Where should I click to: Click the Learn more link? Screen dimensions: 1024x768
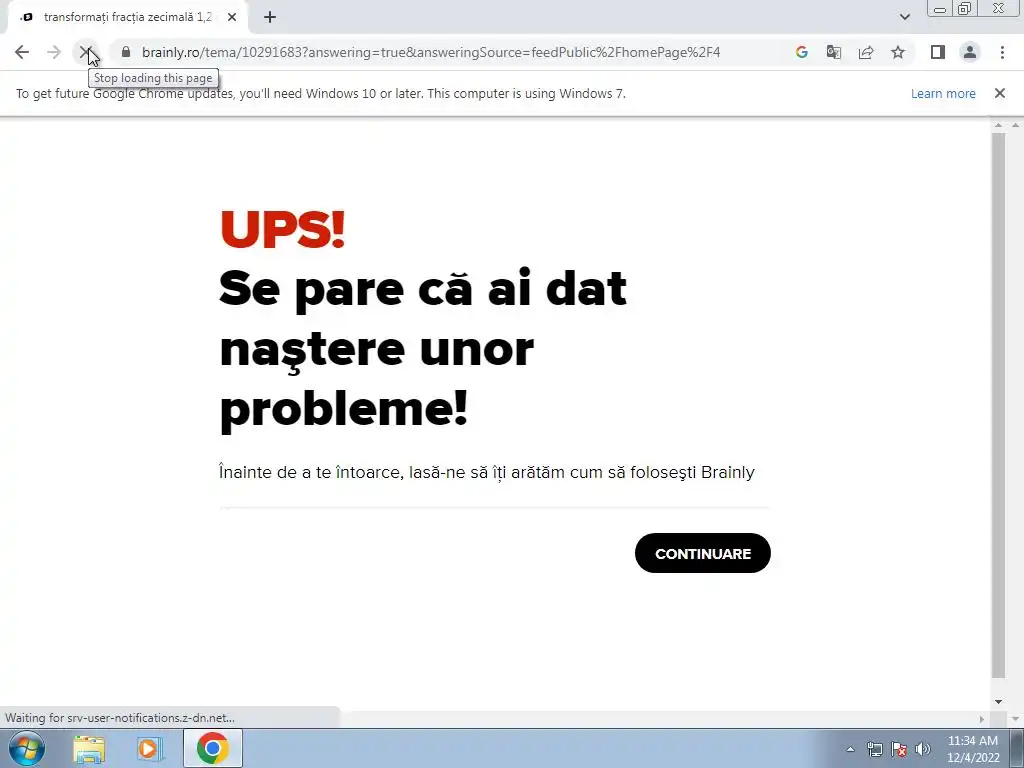[x=943, y=93]
